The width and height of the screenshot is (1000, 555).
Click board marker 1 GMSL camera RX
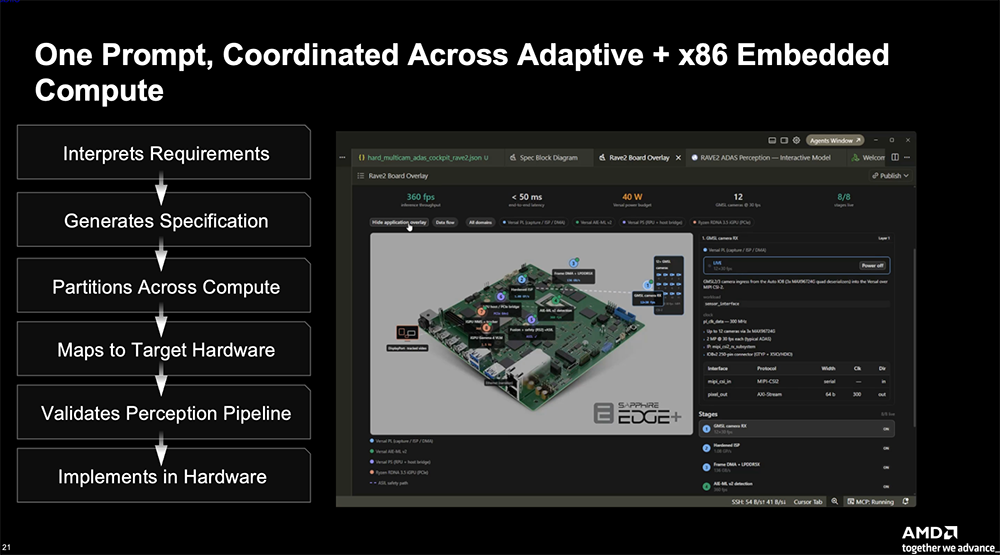coord(649,285)
